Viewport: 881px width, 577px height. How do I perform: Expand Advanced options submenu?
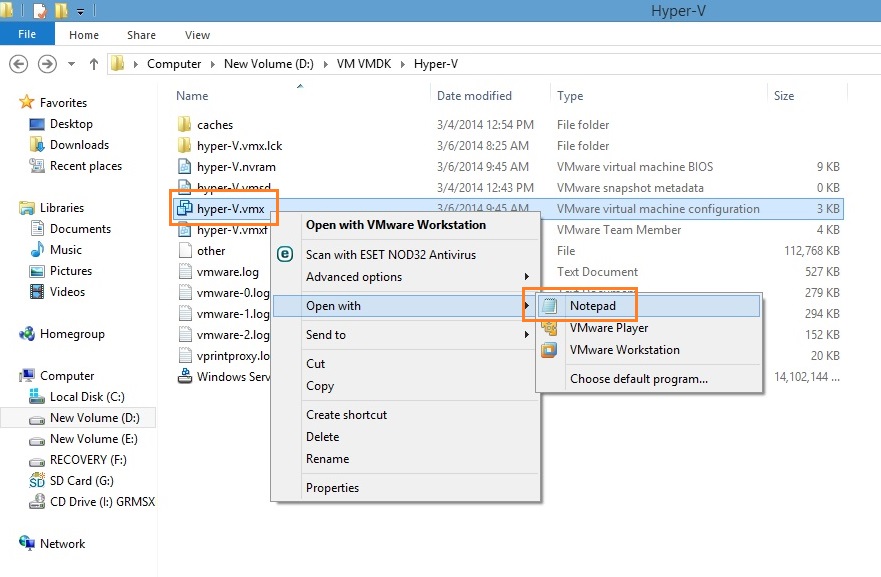click(x=406, y=277)
